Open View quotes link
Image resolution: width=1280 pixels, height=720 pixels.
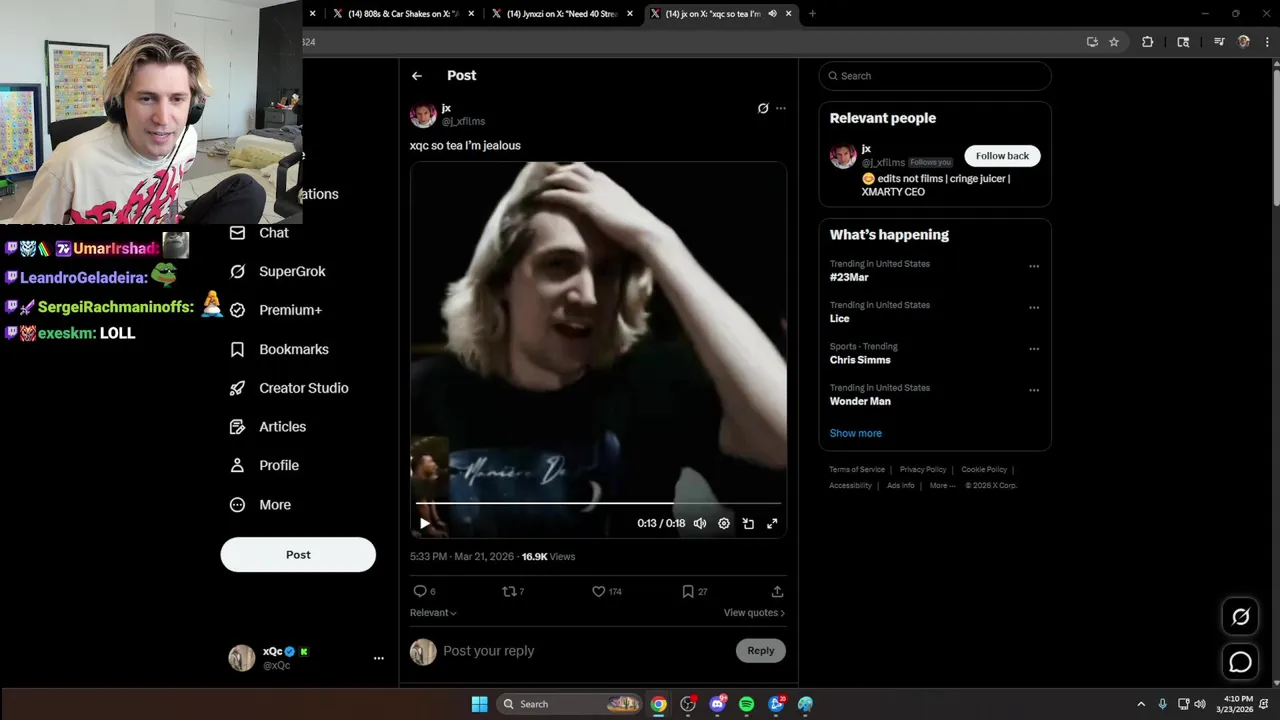[x=754, y=613]
